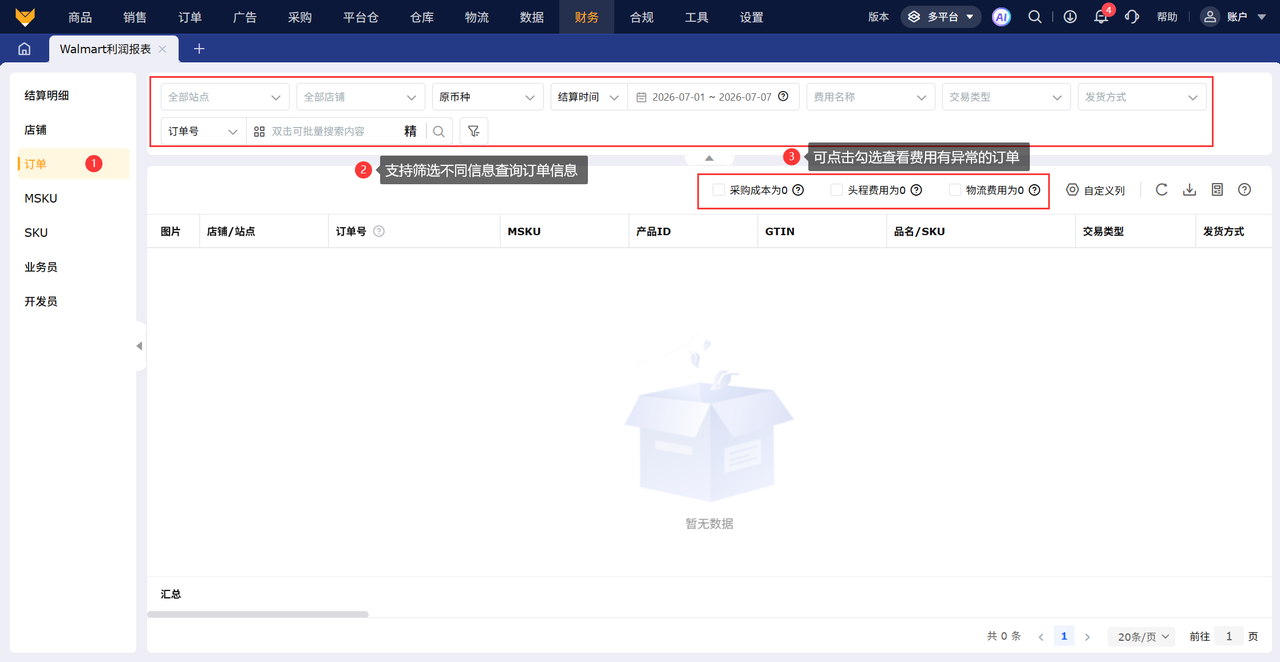The image size is (1280, 662).
Task: Add a new tab with plus icon
Action: pos(199,48)
